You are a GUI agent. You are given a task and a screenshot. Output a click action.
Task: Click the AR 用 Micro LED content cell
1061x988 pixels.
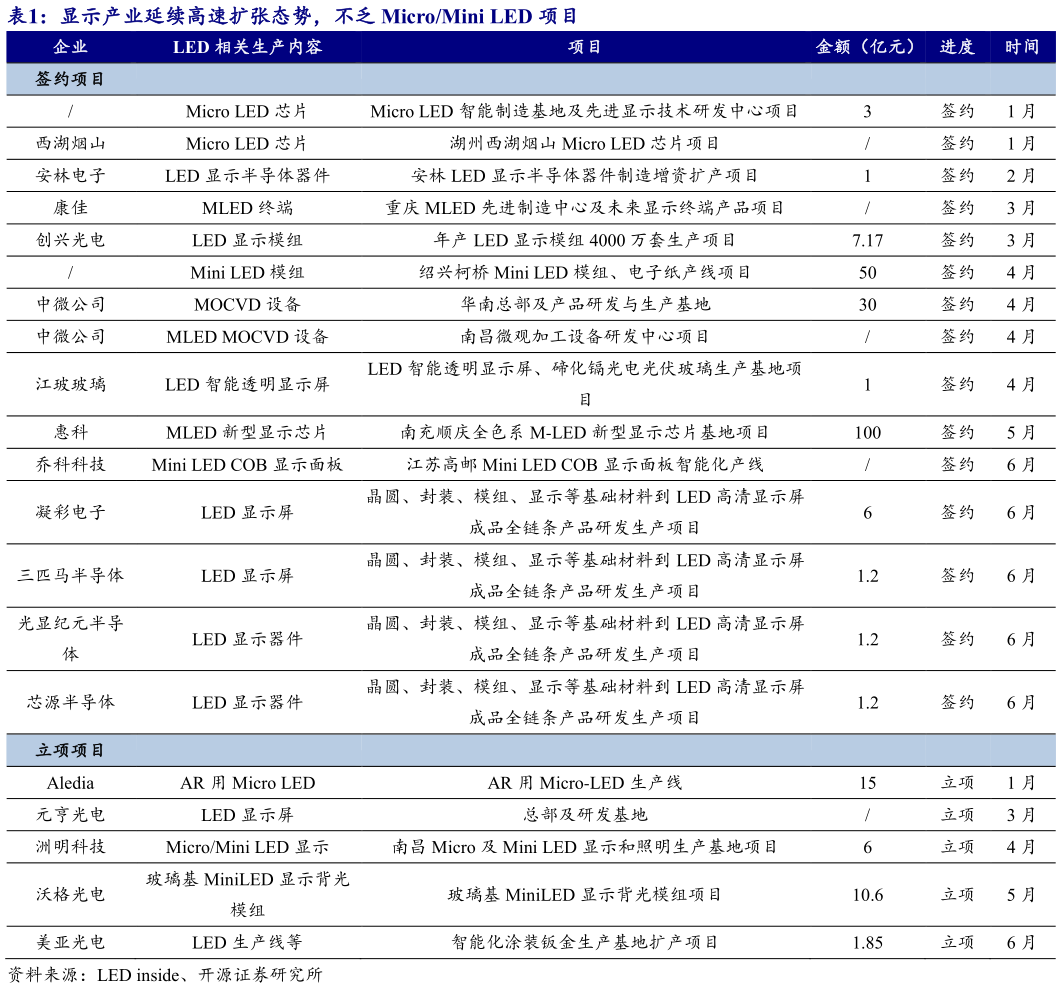(248, 783)
